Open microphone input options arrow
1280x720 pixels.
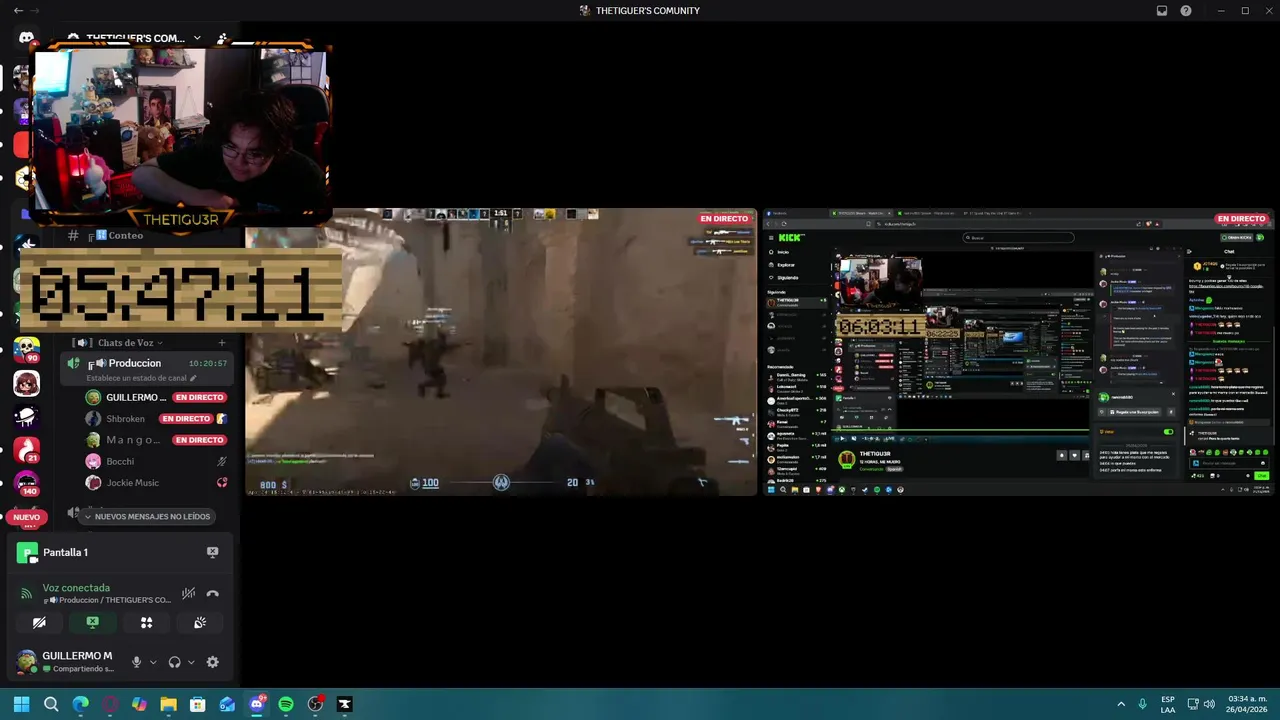point(153,662)
